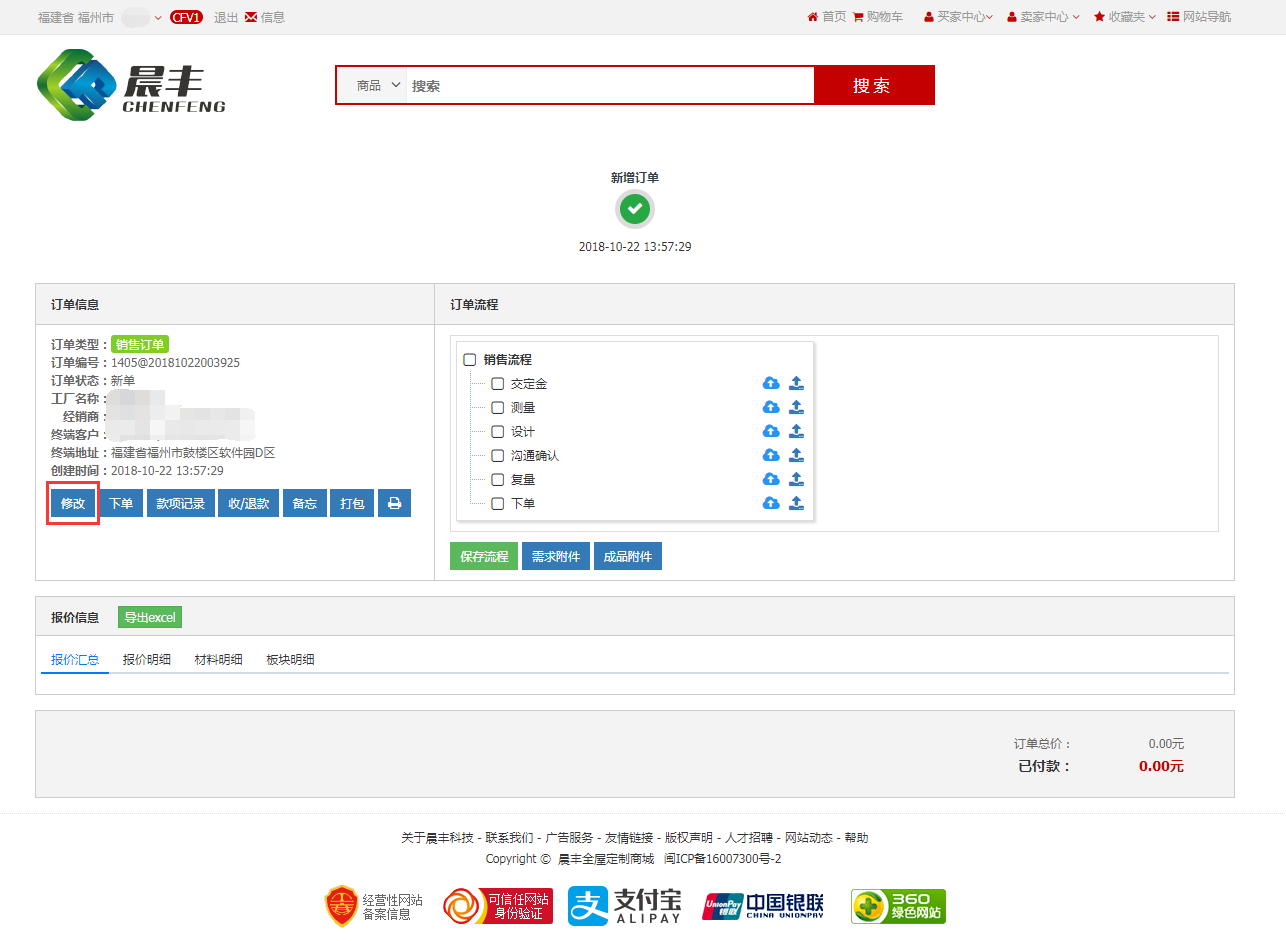Export quote with 导出excel button
Image resolution: width=1286 pixels, height=941 pixels.
(x=150, y=618)
